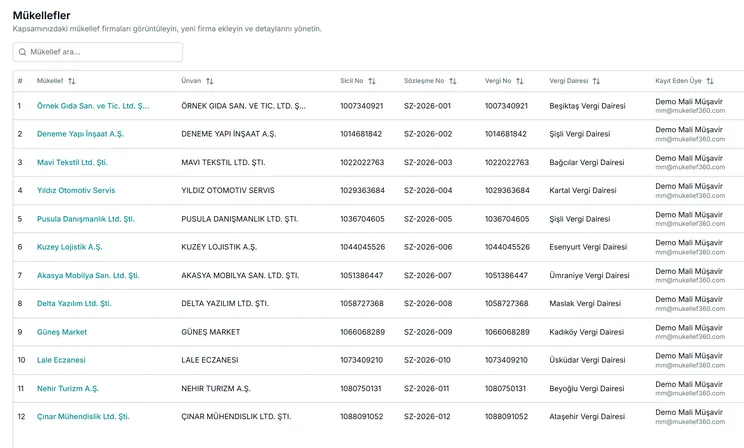
Task: Click Maslak Vergi Dairesi cell
Action: [x=585, y=303]
